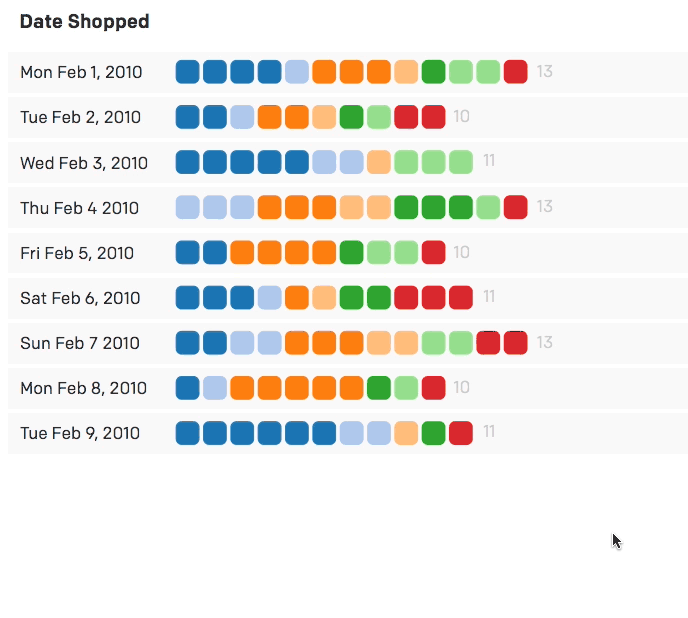Click the light orange square on Tue Feb 9
Screen dimensions: 688x618
tap(406, 433)
